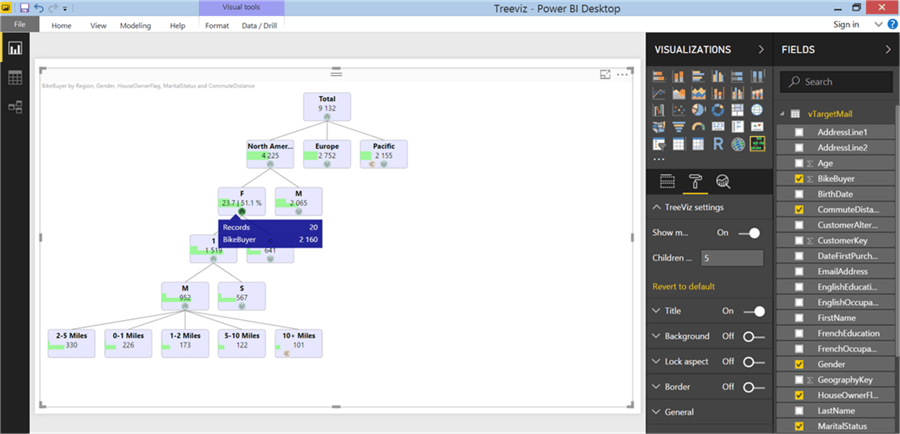This screenshot has width=900, height=434.
Task: Turn off Show measures toggle
Action: 749,233
